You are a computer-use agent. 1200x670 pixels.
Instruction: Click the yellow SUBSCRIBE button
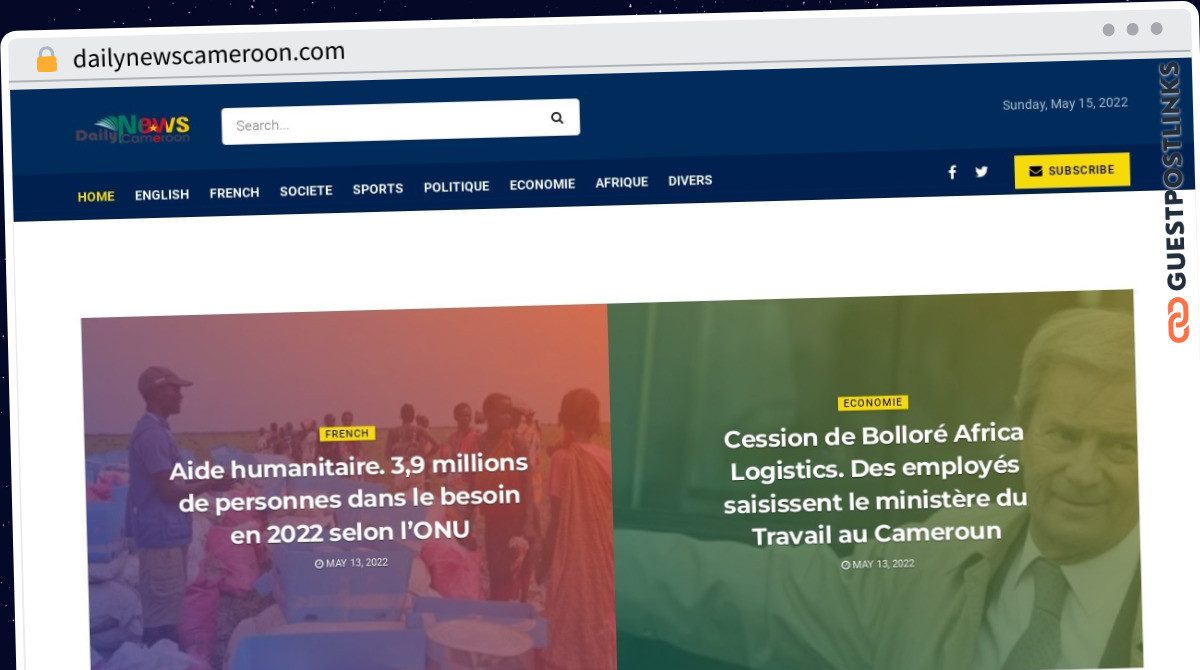1072,171
